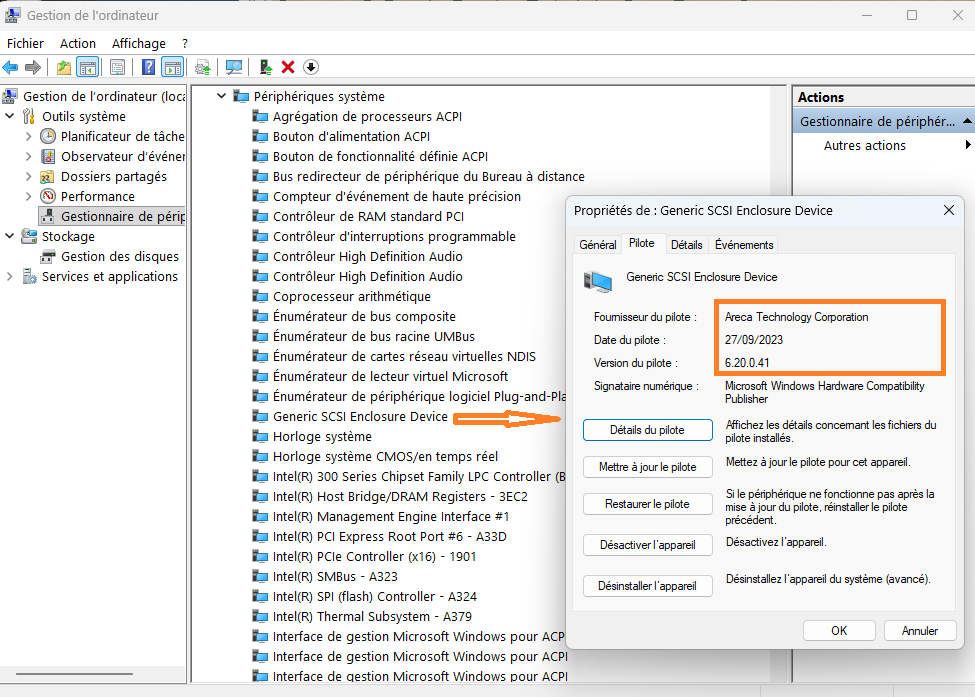Image resolution: width=975 pixels, height=697 pixels.
Task: Collapse the Périphériques système category
Action: coord(221,96)
